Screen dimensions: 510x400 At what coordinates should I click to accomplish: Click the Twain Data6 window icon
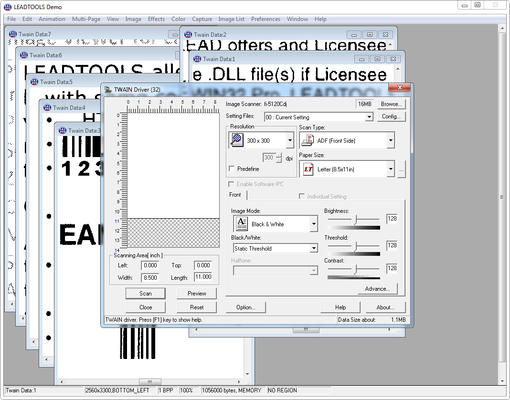24,55
